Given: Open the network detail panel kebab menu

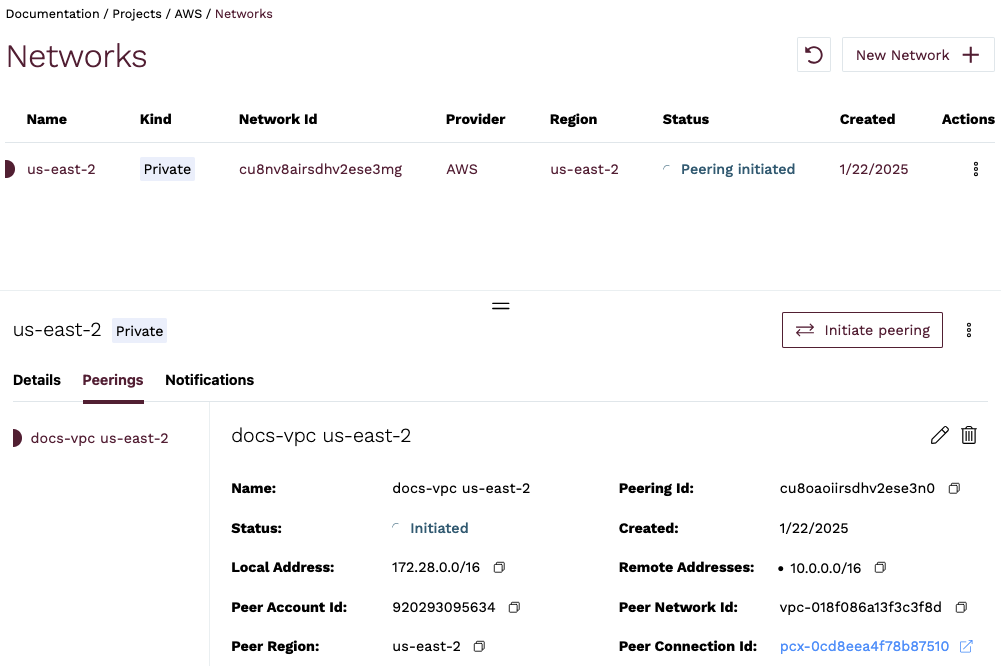Looking at the screenshot, I should tap(968, 330).
